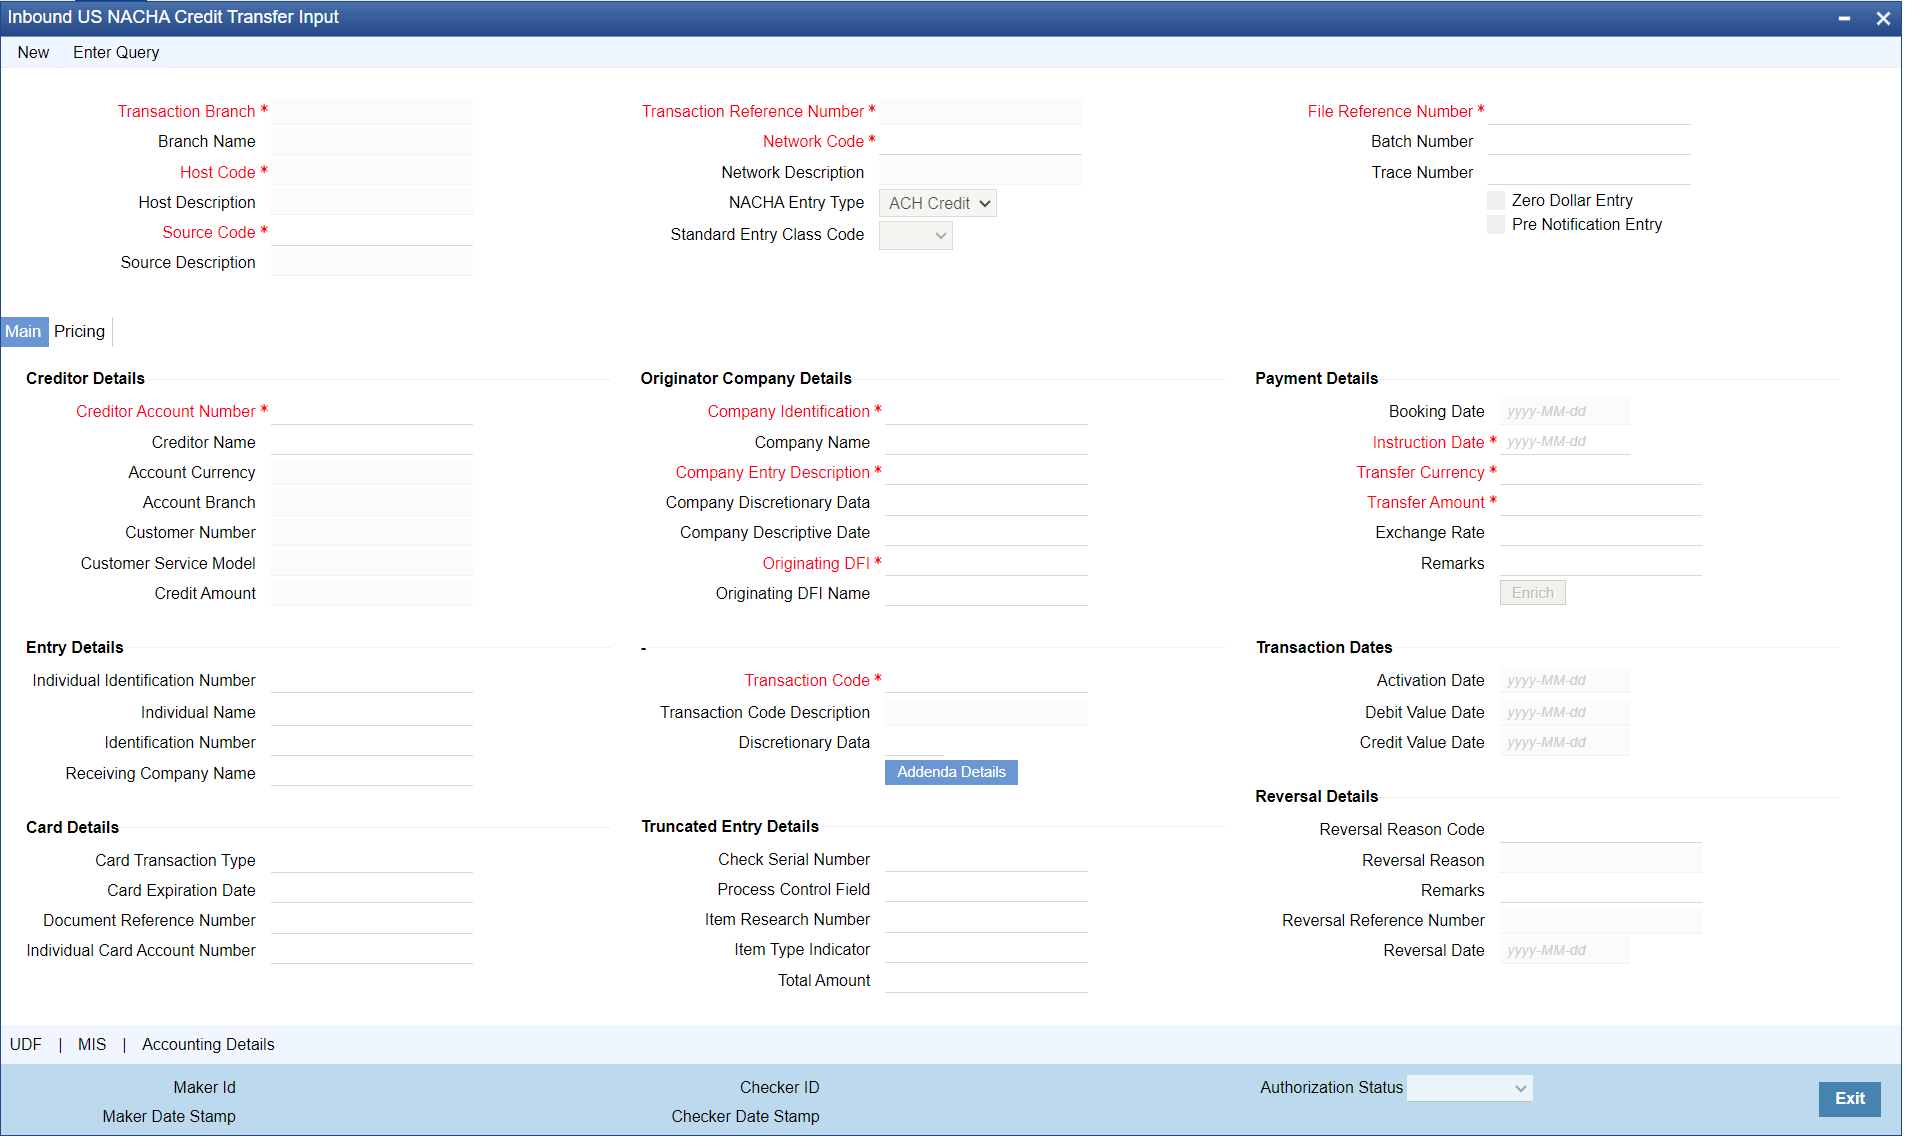Click the Company Entry Description field

[x=987, y=473]
